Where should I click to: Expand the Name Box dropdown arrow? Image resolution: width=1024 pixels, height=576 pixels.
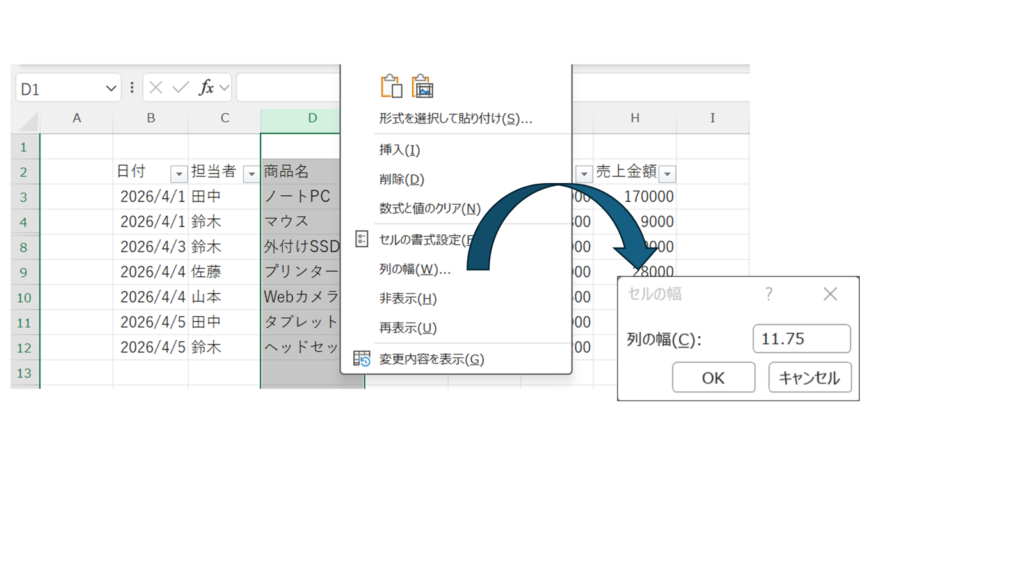(111, 88)
